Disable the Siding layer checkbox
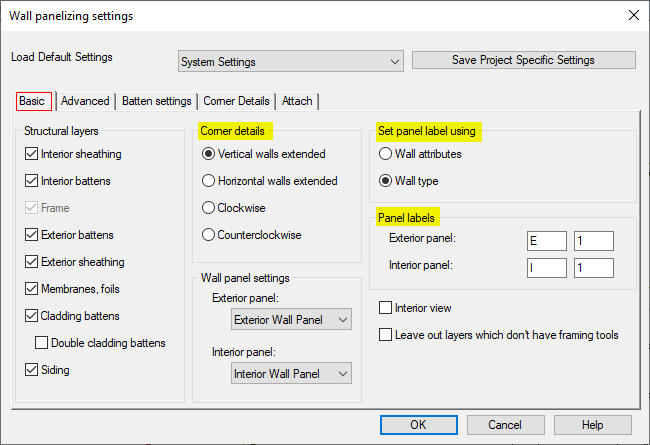 tap(32, 370)
